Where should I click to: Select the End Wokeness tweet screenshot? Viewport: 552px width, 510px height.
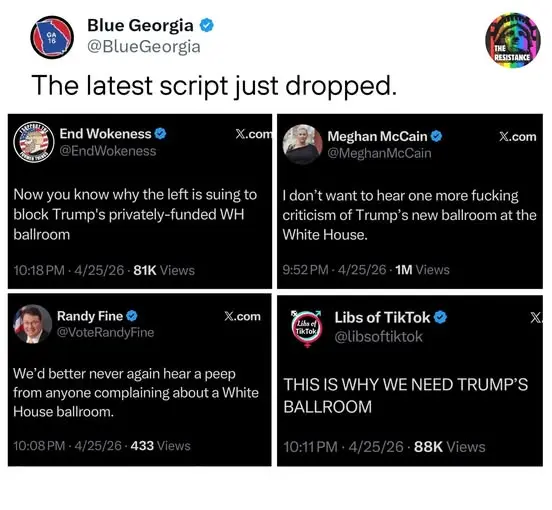click(140, 201)
